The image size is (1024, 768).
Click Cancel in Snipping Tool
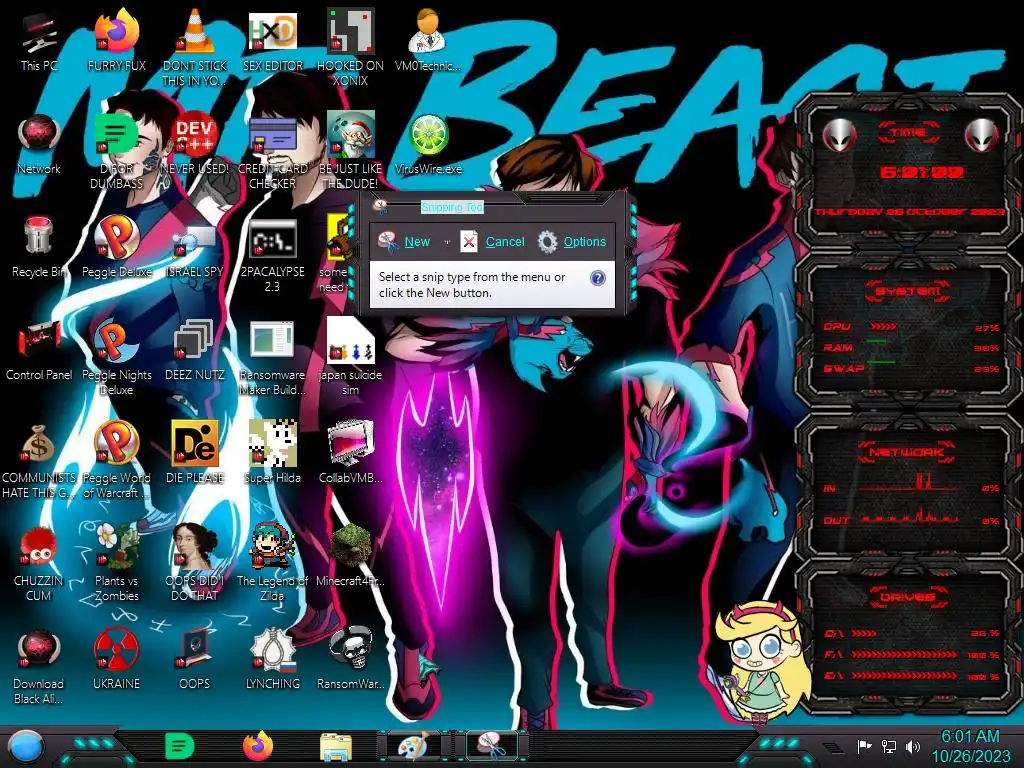click(492, 242)
